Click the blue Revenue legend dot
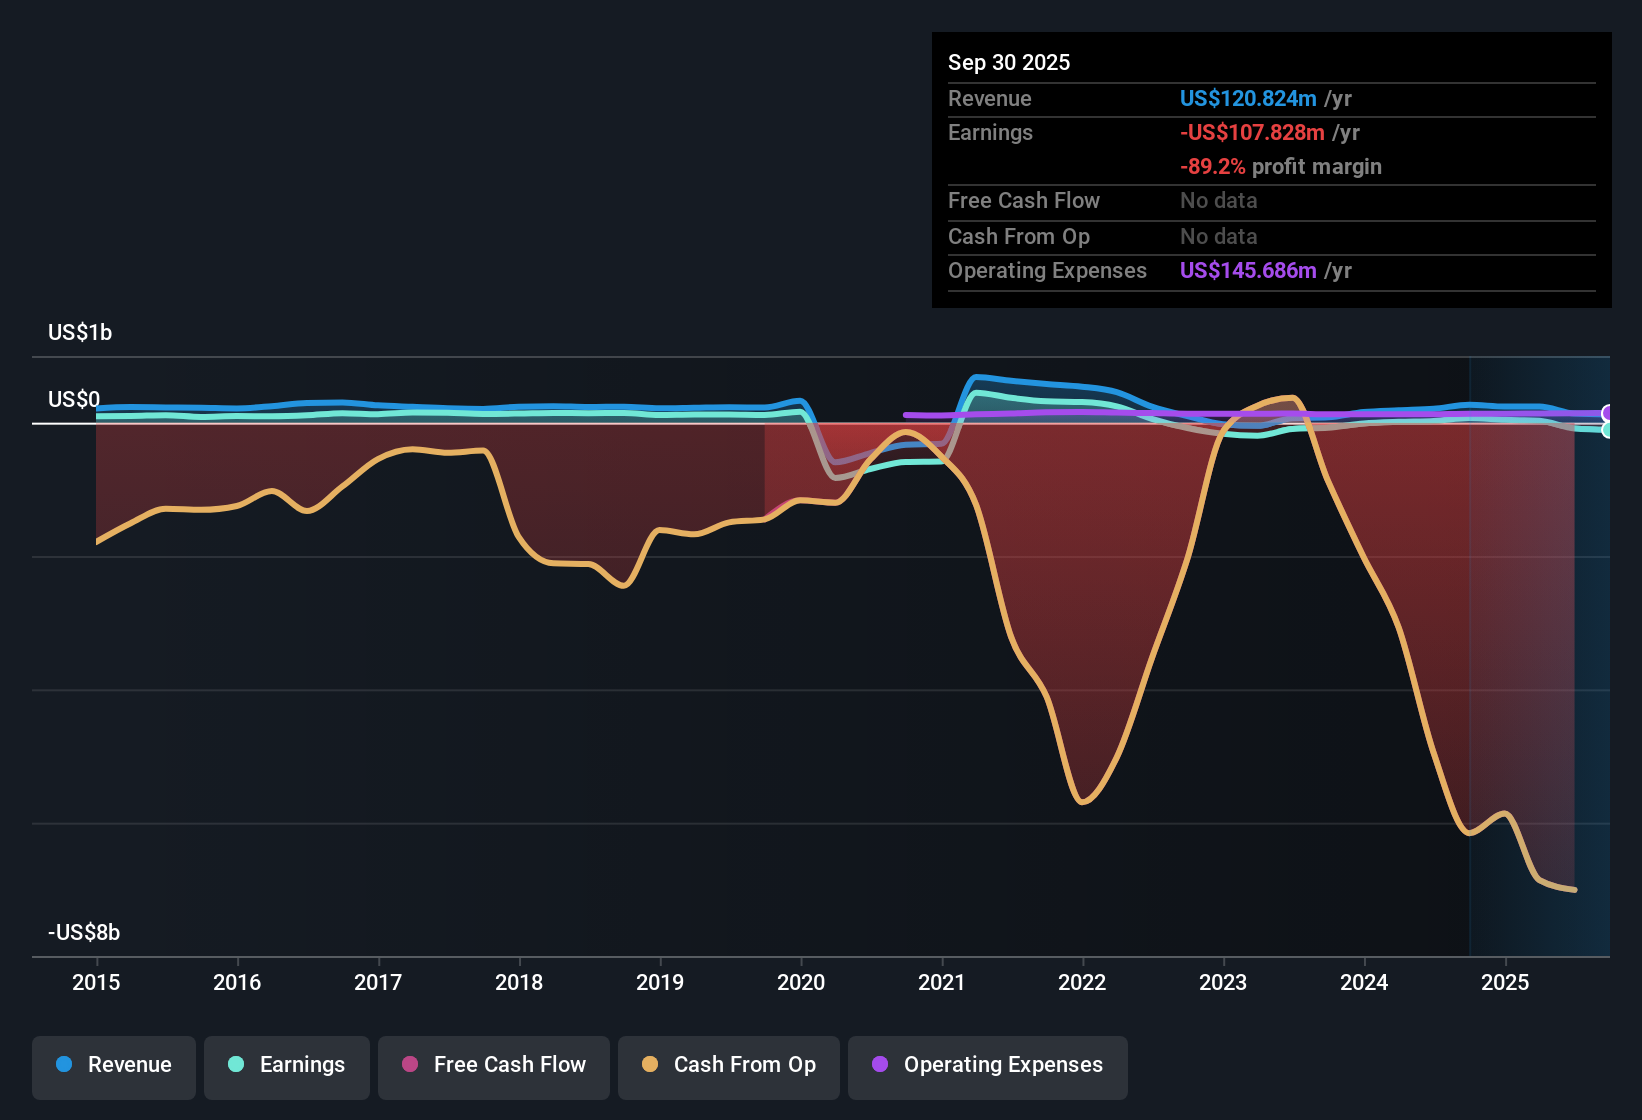This screenshot has height=1120, width=1642. [x=64, y=1065]
